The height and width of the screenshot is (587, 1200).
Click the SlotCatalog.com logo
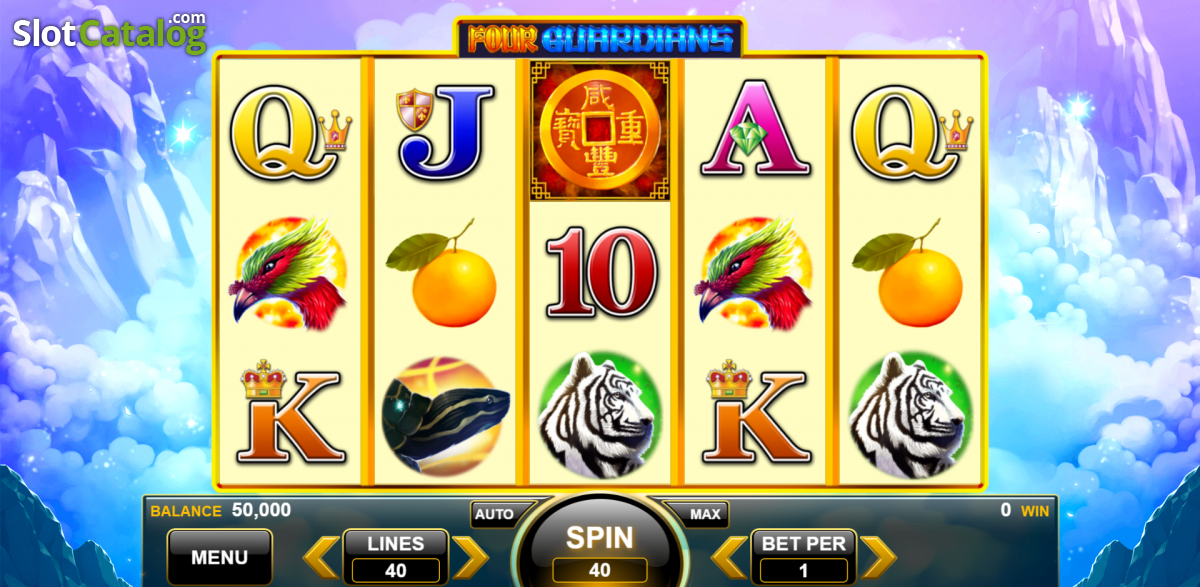click(110, 33)
